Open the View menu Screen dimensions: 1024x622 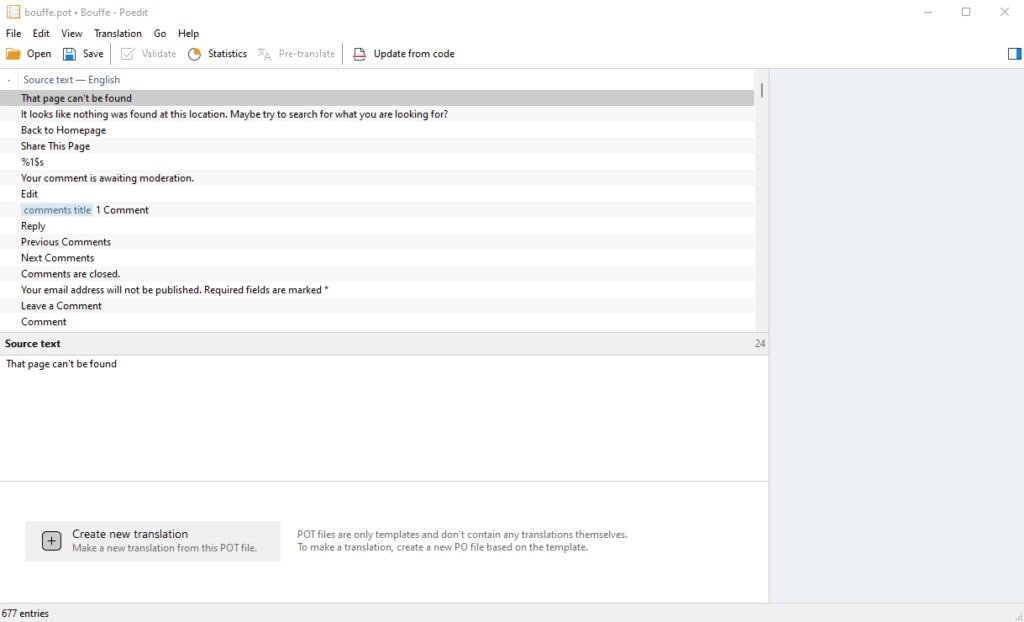tap(71, 33)
